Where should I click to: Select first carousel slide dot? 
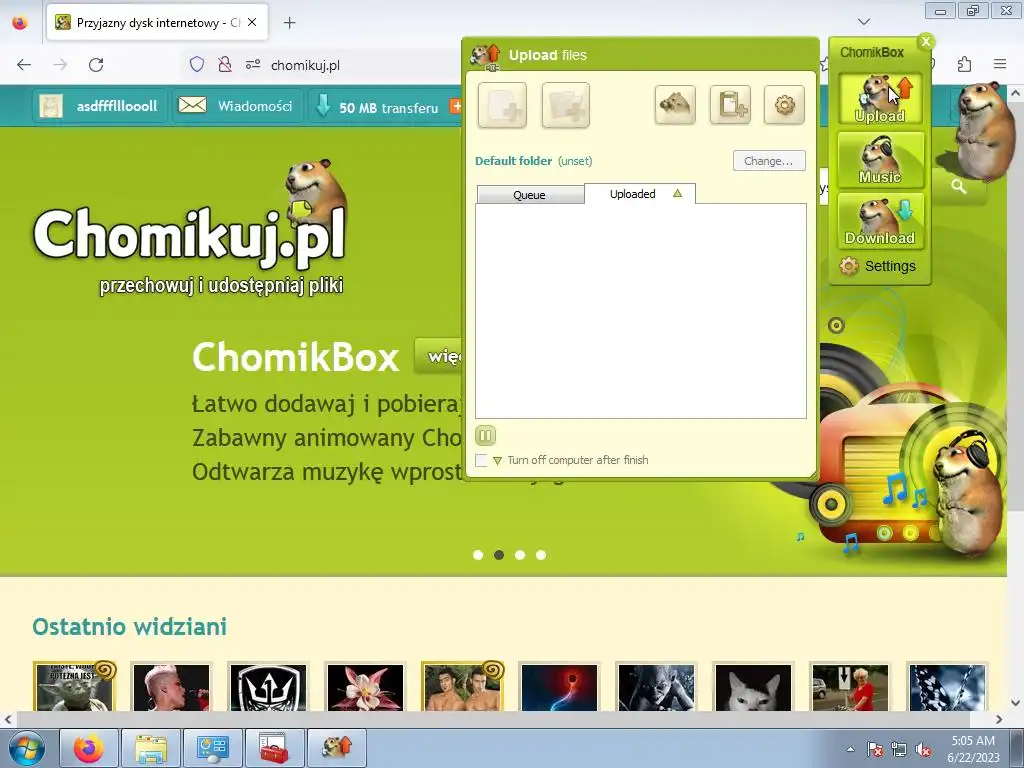click(478, 555)
